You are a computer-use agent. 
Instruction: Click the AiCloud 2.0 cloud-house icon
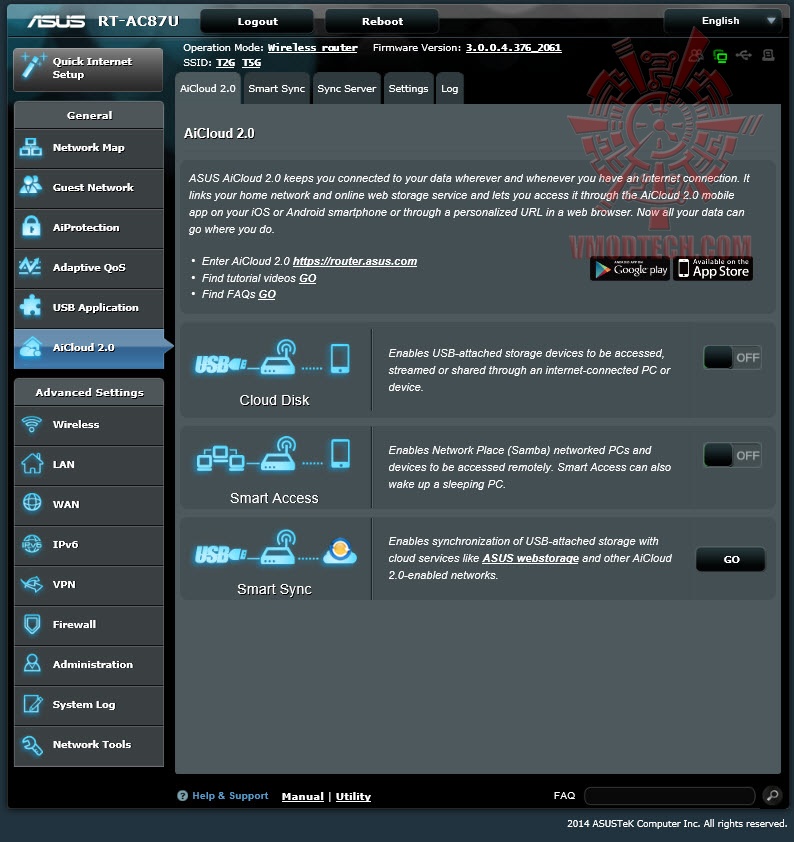click(x=31, y=347)
